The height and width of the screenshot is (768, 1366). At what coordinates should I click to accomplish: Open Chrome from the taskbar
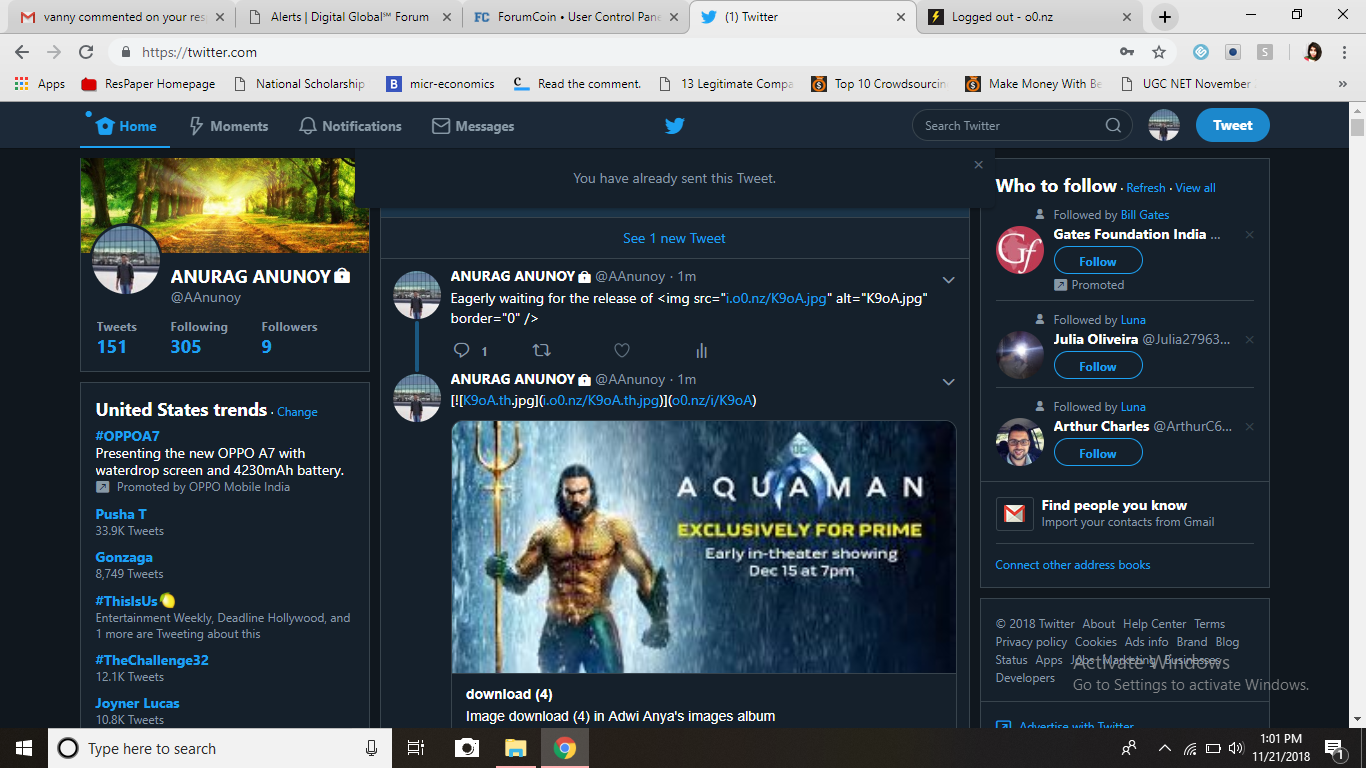point(565,747)
